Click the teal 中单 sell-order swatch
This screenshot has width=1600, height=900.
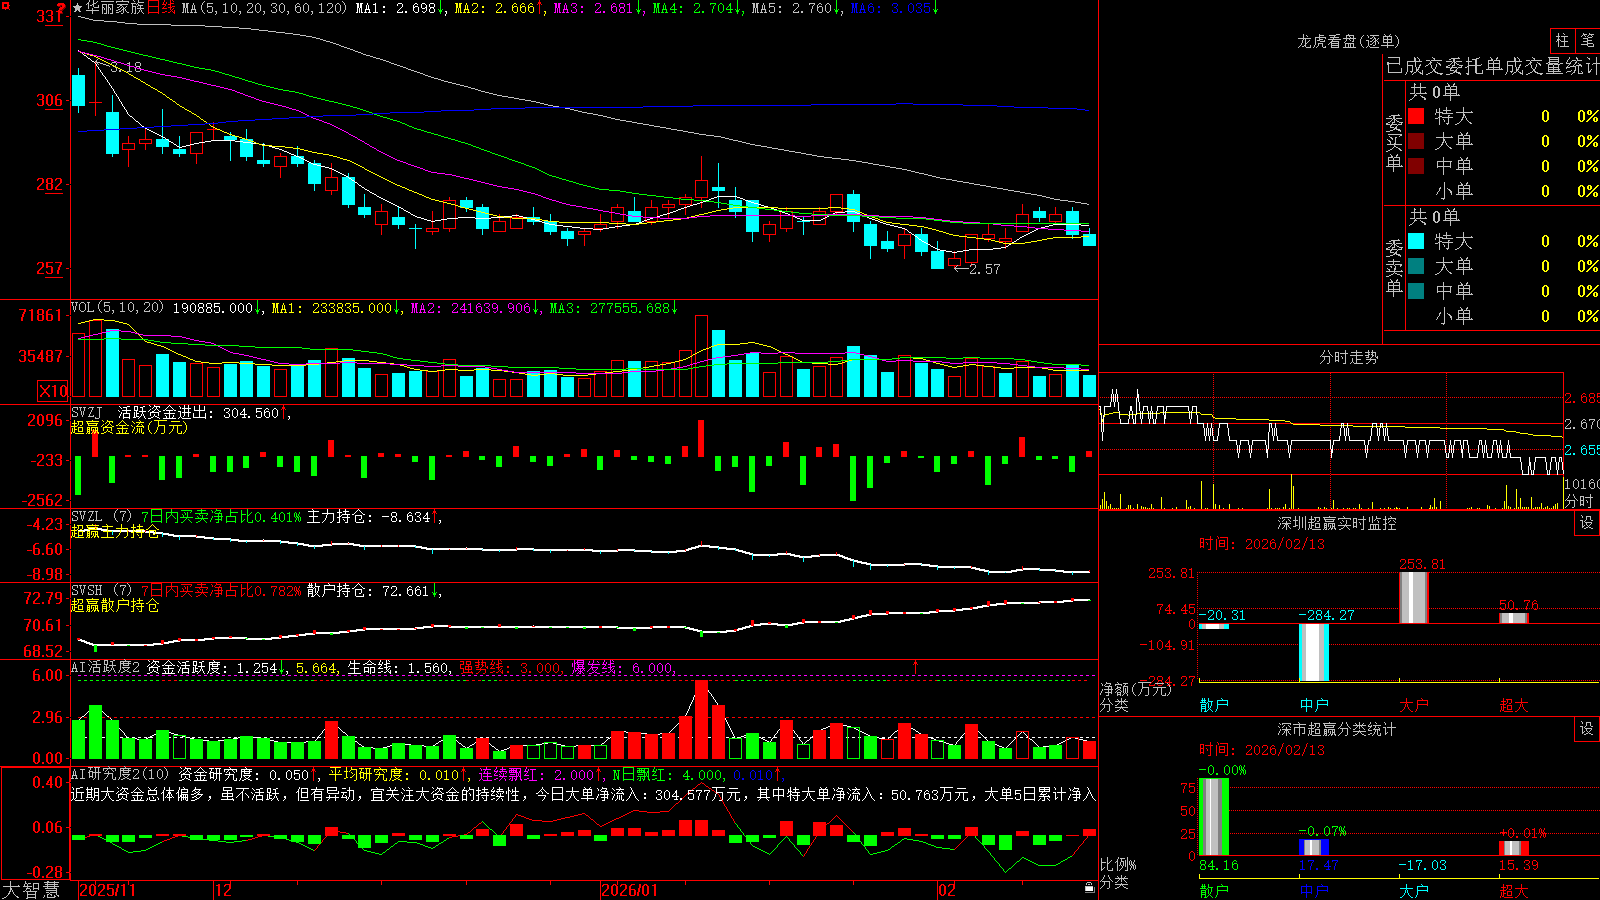click(x=1416, y=290)
